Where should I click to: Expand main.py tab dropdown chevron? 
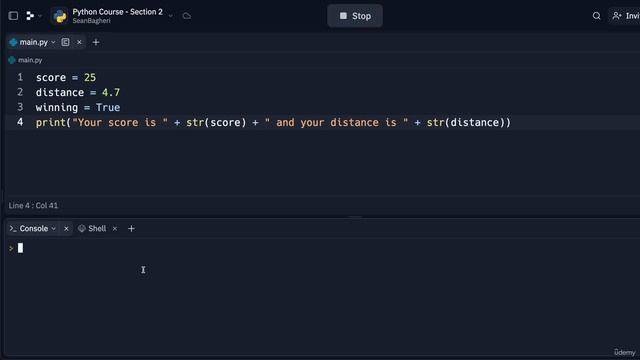pos(53,42)
